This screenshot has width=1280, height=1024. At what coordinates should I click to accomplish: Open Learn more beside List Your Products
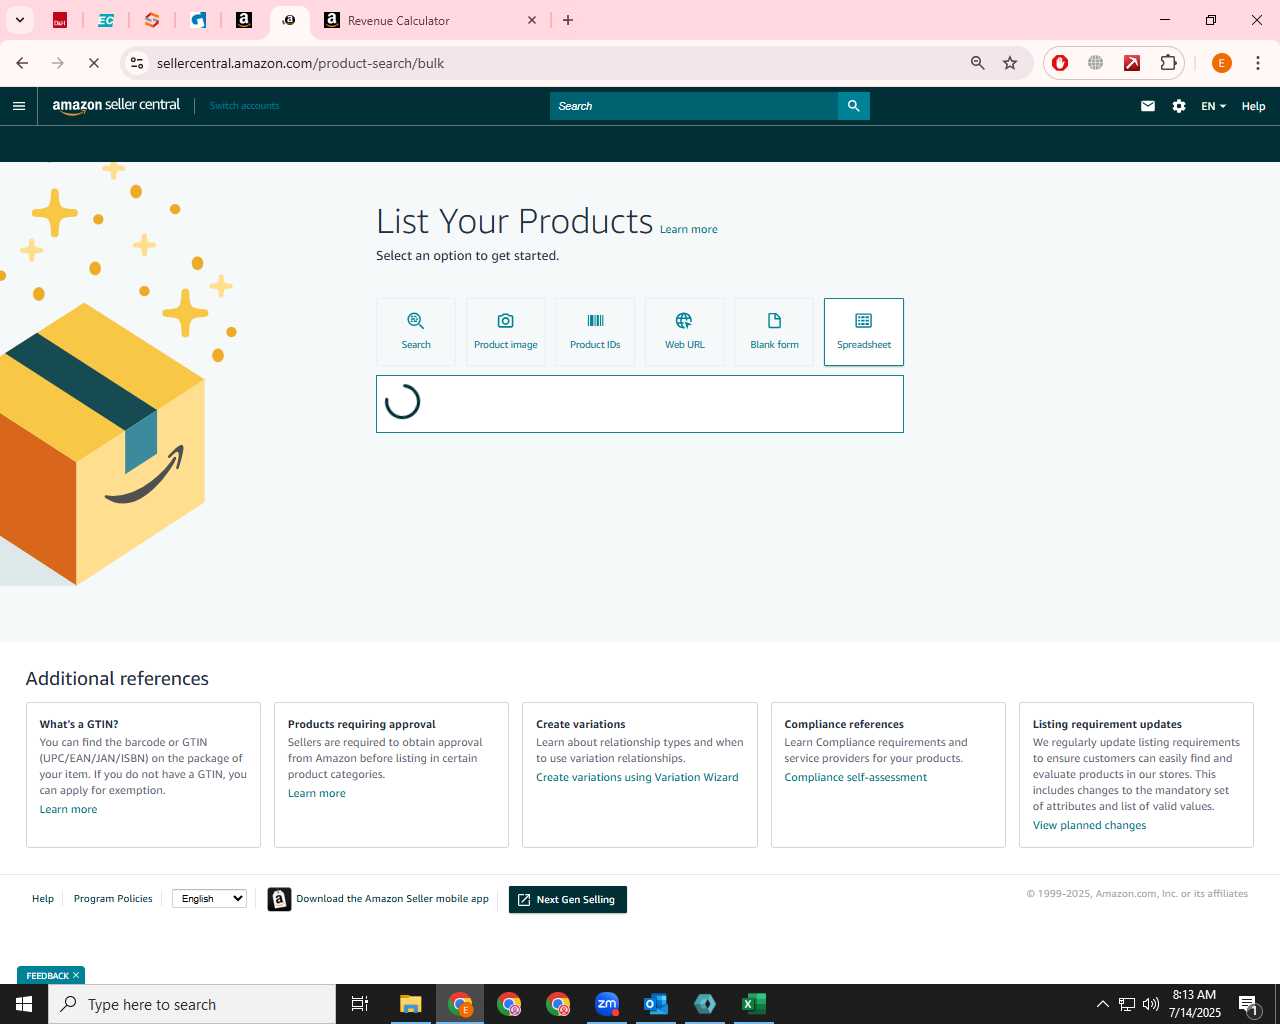point(689,230)
